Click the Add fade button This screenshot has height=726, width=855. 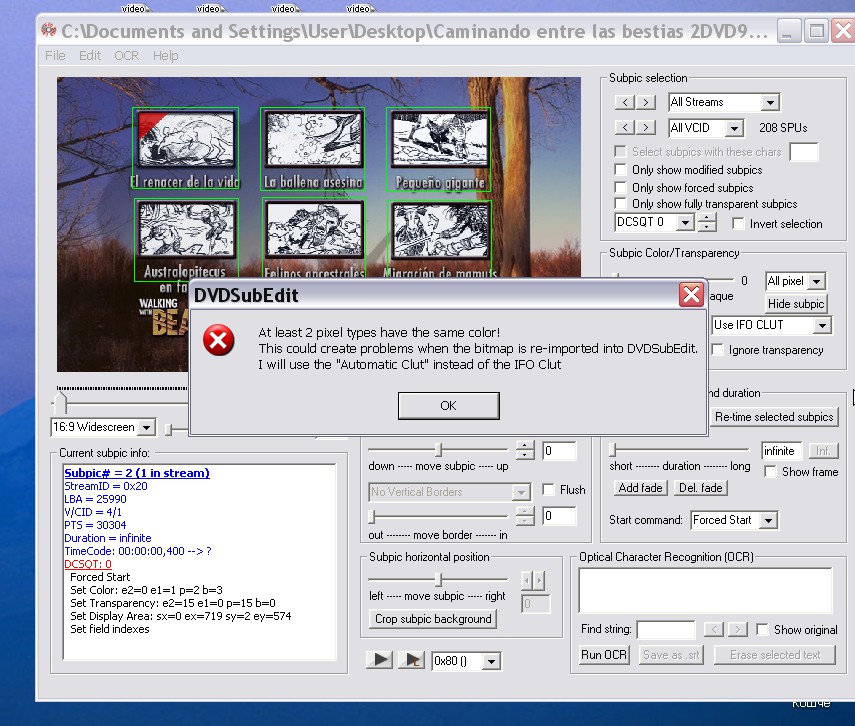pyautogui.click(x=640, y=488)
